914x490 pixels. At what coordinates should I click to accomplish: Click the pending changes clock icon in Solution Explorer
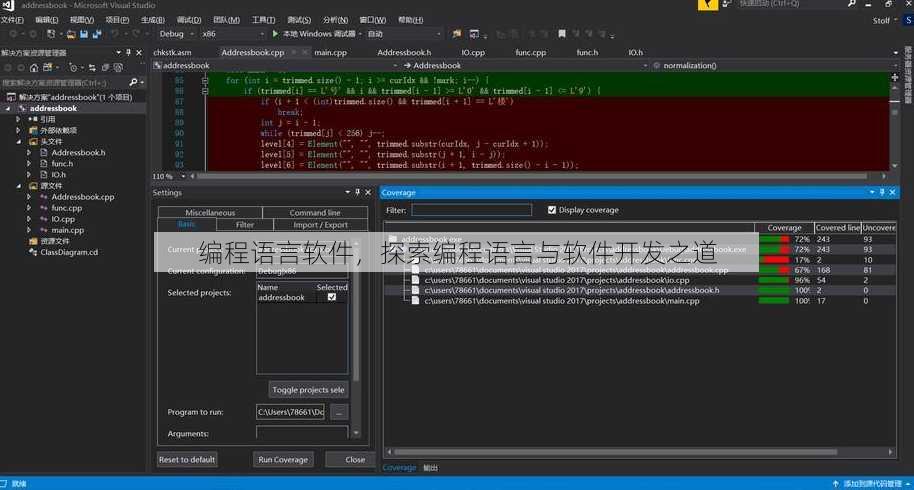pyautogui.click(x=73, y=68)
